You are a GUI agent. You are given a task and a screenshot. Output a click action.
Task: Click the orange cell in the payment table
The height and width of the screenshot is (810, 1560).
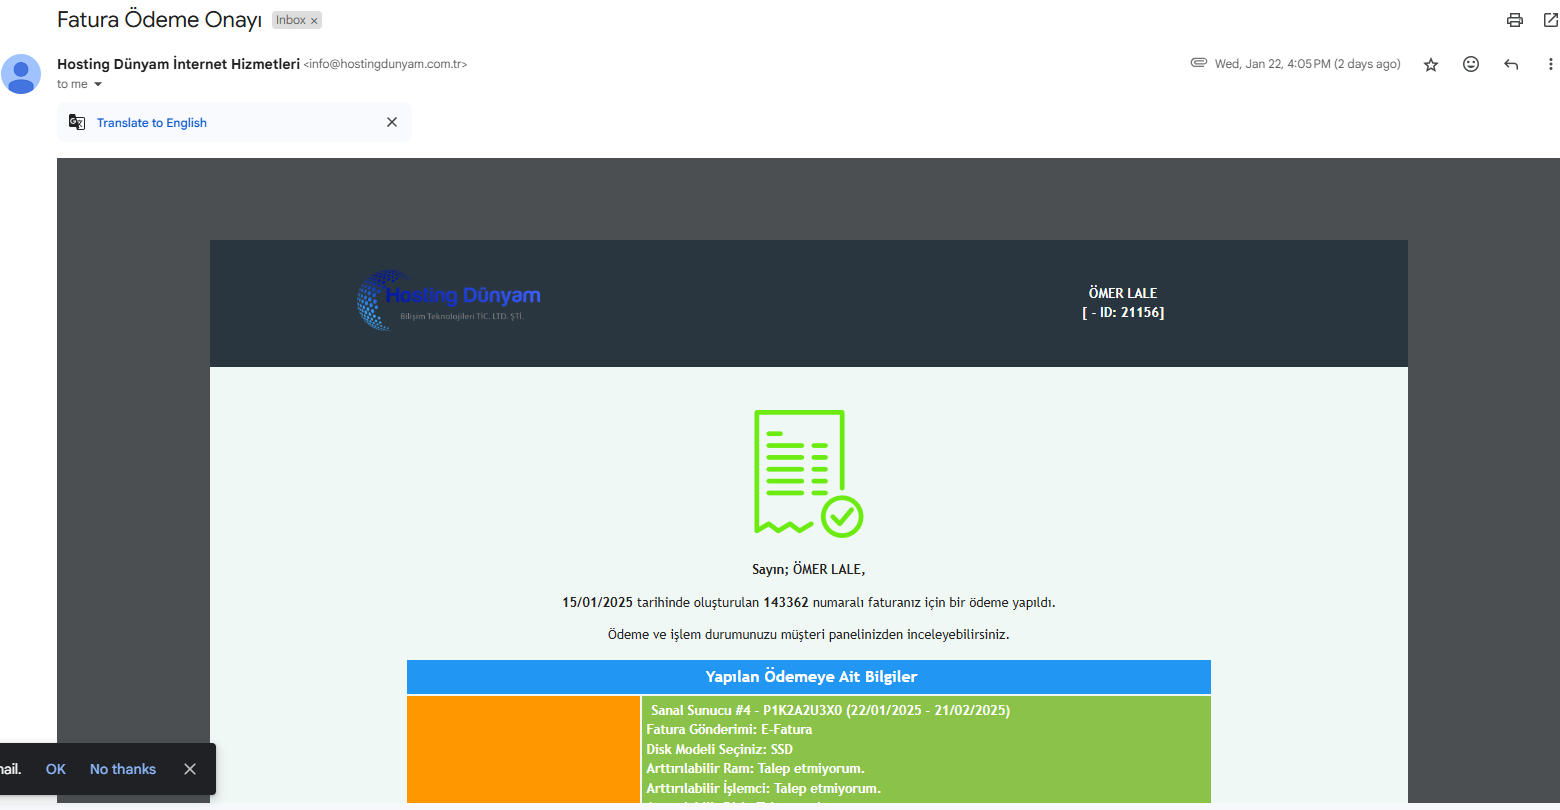click(523, 749)
